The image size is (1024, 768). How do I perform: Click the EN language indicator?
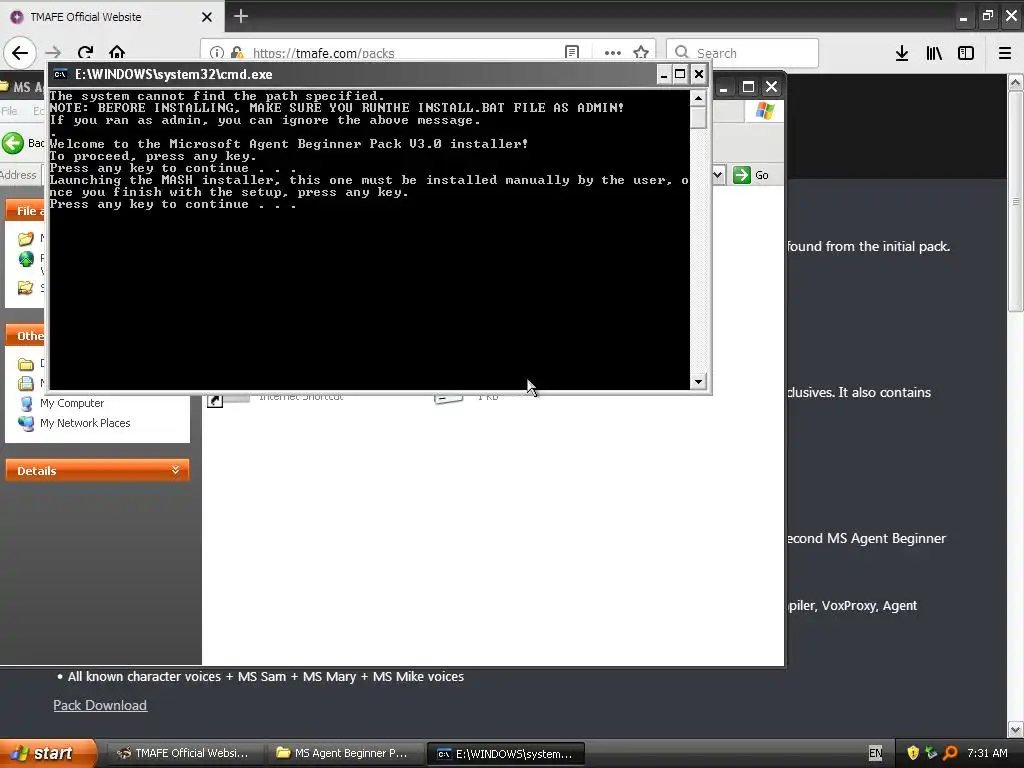coord(875,753)
